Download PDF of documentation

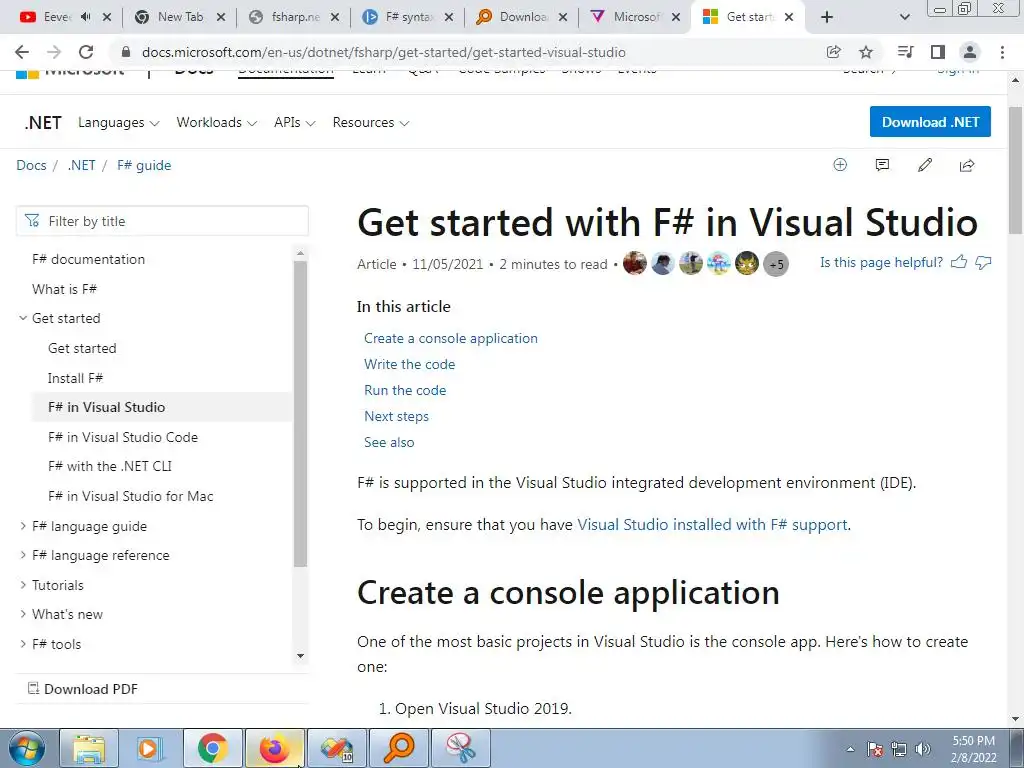click(x=83, y=689)
